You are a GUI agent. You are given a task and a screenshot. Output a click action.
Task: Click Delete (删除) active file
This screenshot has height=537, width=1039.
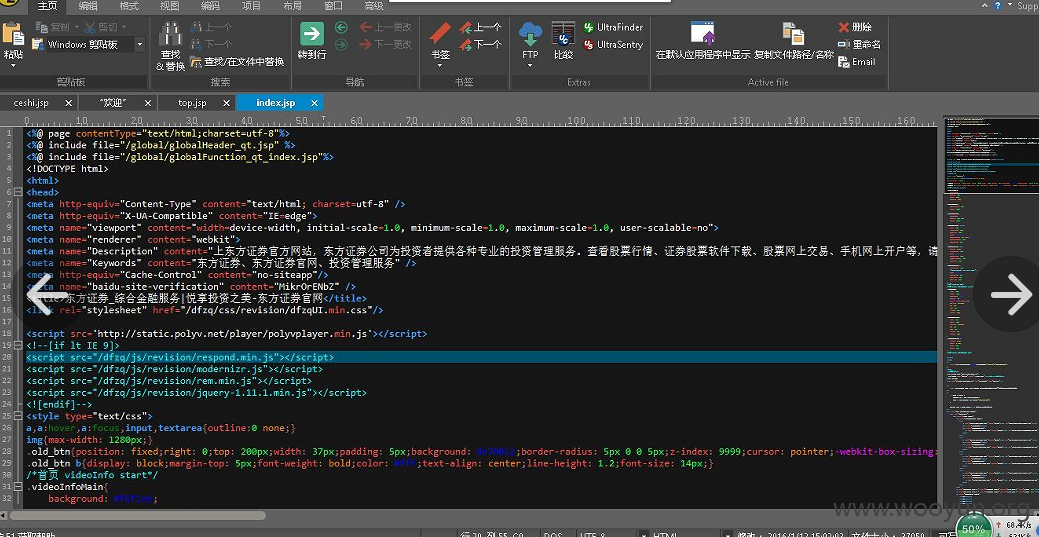(x=855, y=27)
